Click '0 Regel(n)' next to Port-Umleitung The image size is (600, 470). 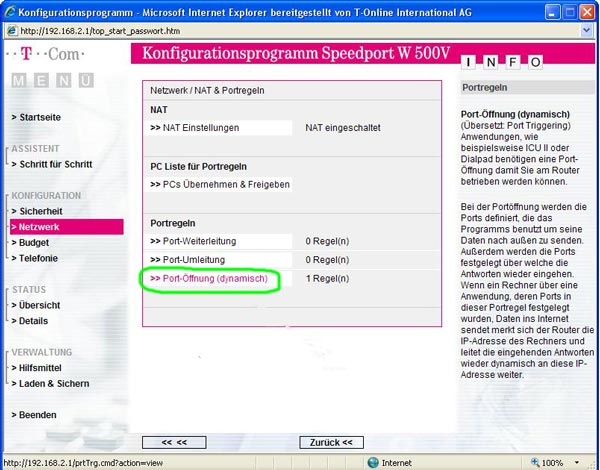pyautogui.click(x=328, y=259)
